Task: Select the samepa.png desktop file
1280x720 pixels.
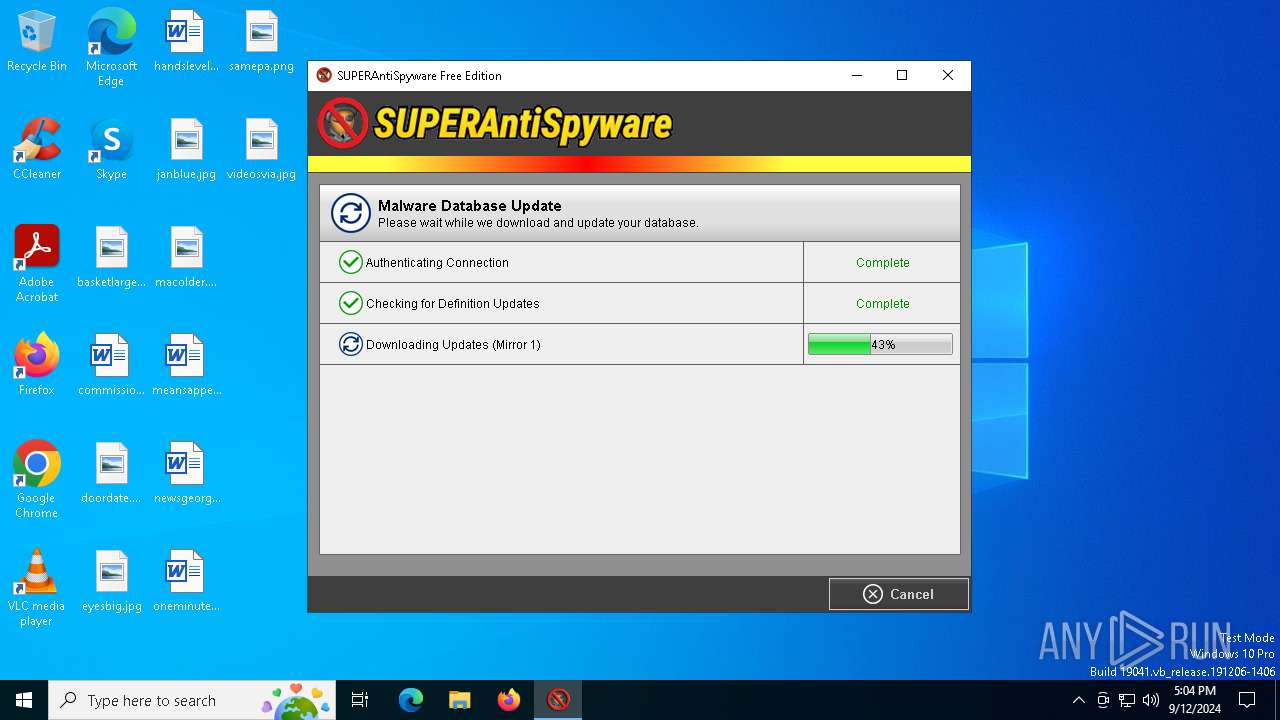Action: click(261, 42)
